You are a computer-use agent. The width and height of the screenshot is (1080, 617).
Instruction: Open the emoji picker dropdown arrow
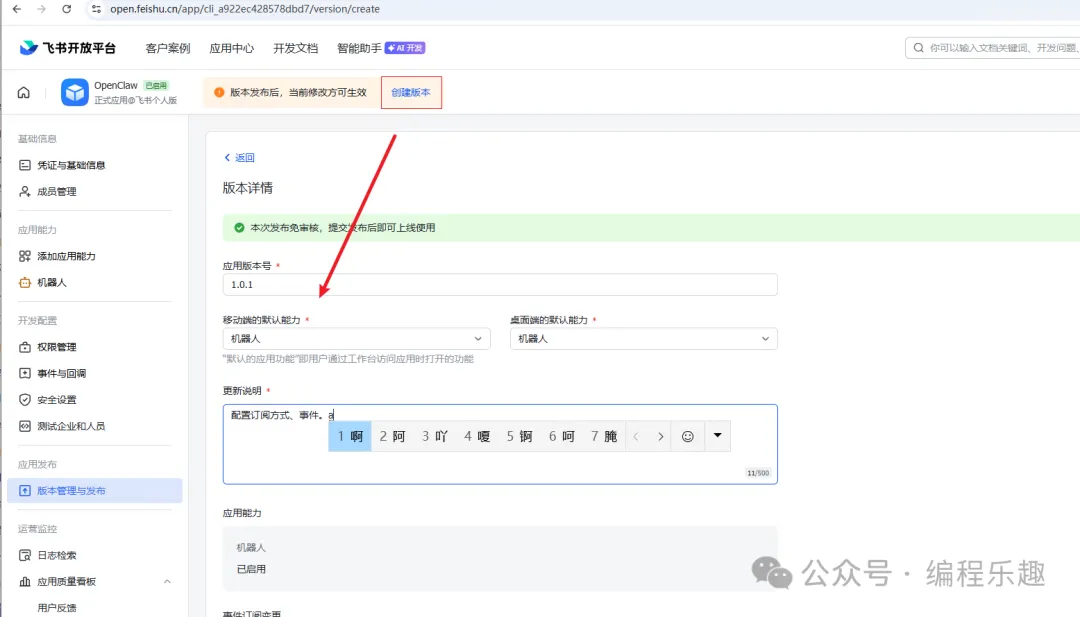pyautogui.click(x=716, y=435)
